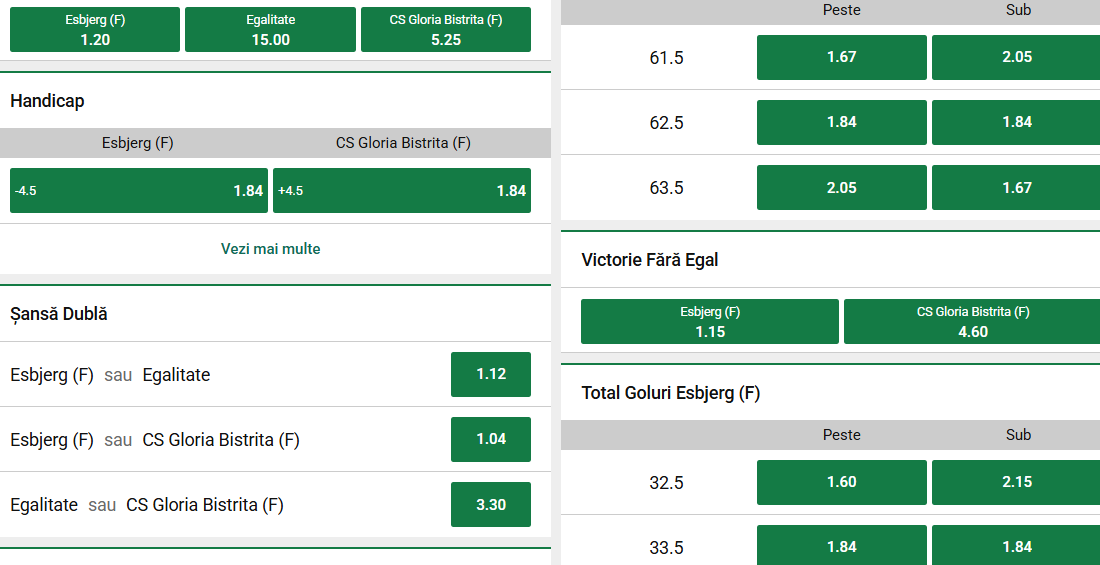The height and width of the screenshot is (565, 1100).
Task: Bet Peste 61.5 at 1.67
Action: [841, 57]
